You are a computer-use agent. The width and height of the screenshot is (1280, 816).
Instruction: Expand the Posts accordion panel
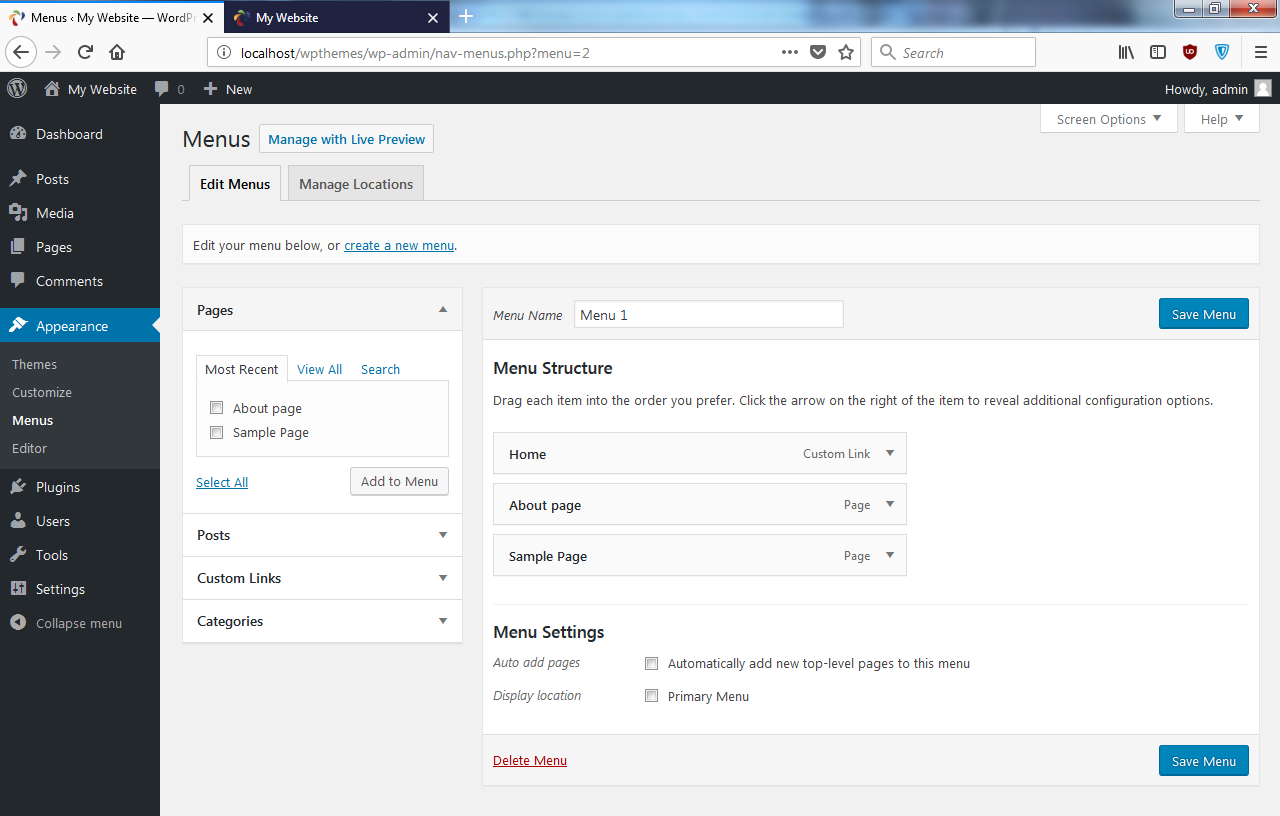point(443,535)
